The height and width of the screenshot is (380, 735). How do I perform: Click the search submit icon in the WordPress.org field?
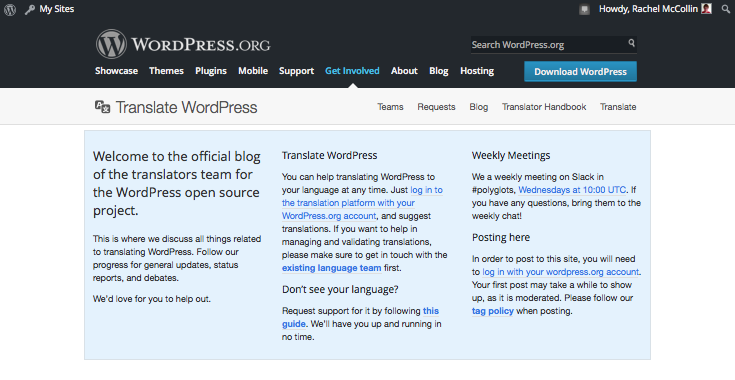point(631,43)
